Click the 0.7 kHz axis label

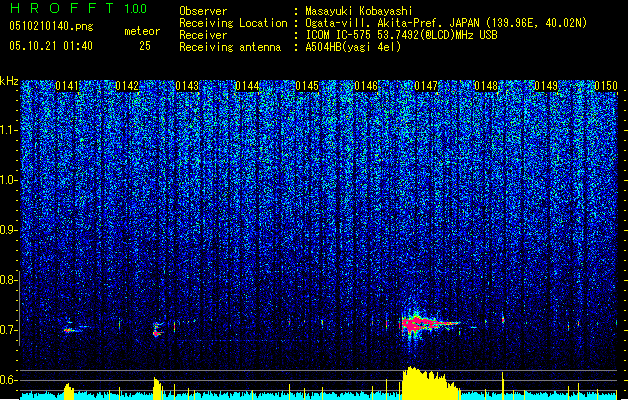click(8, 330)
